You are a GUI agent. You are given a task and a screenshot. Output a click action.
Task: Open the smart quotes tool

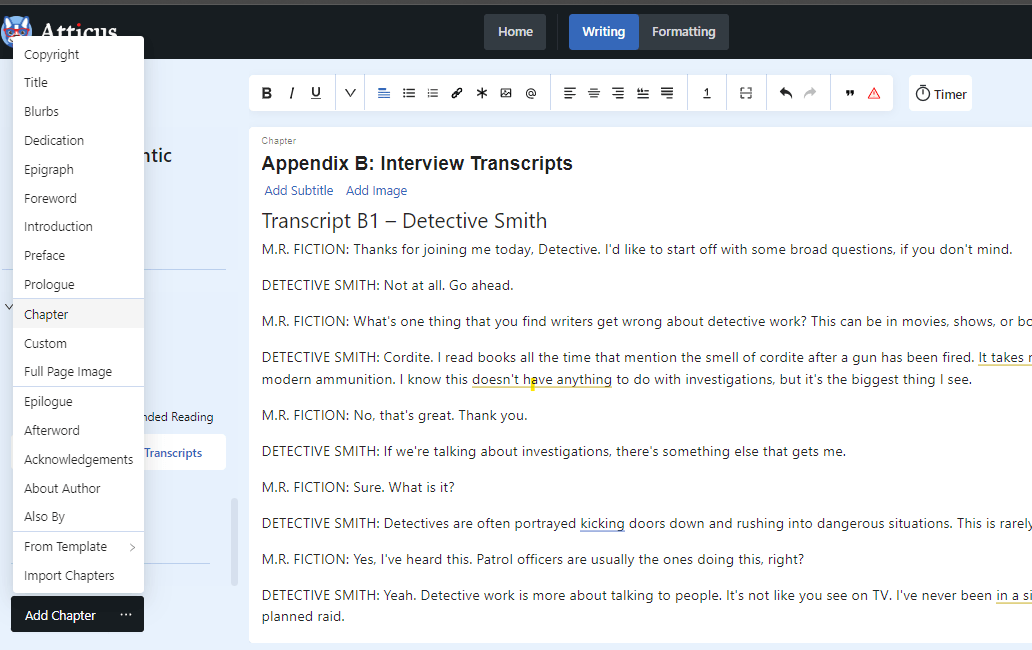(x=850, y=93)
